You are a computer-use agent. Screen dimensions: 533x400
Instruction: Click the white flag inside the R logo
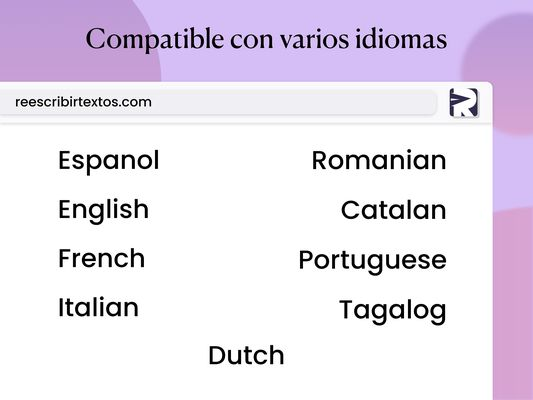[x=460, y=100]
